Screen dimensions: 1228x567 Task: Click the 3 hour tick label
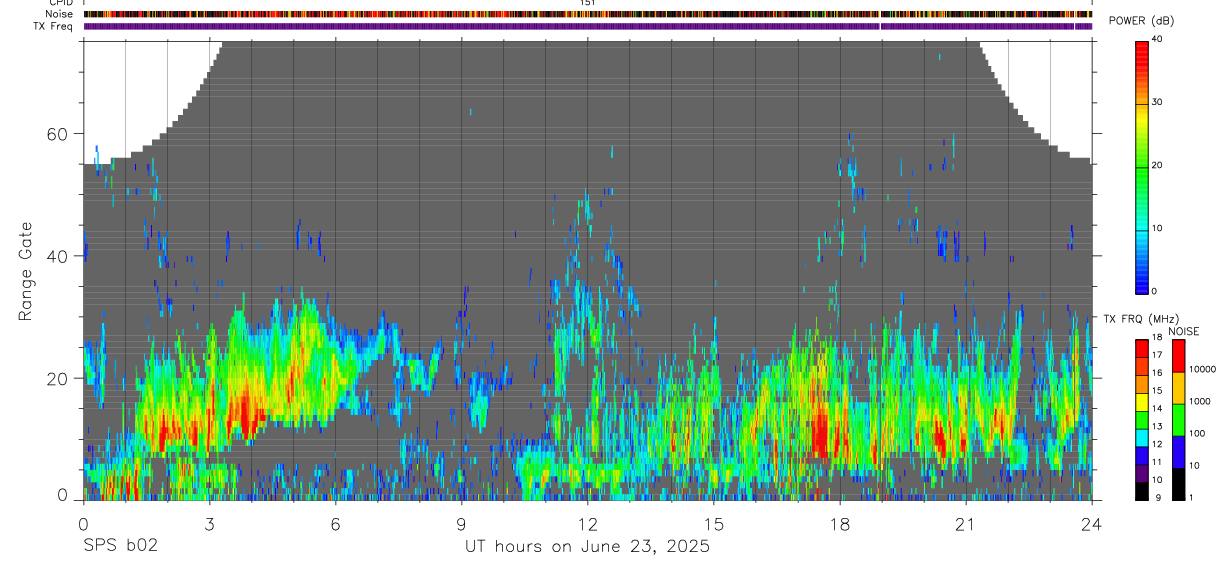[209, 525]
